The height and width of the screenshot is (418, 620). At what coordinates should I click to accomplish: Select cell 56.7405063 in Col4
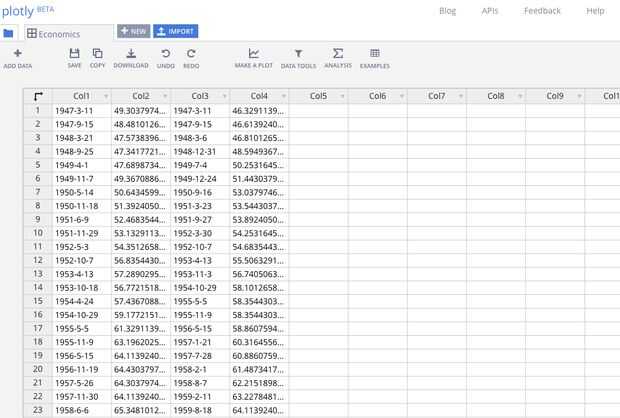tap(259, 274)
